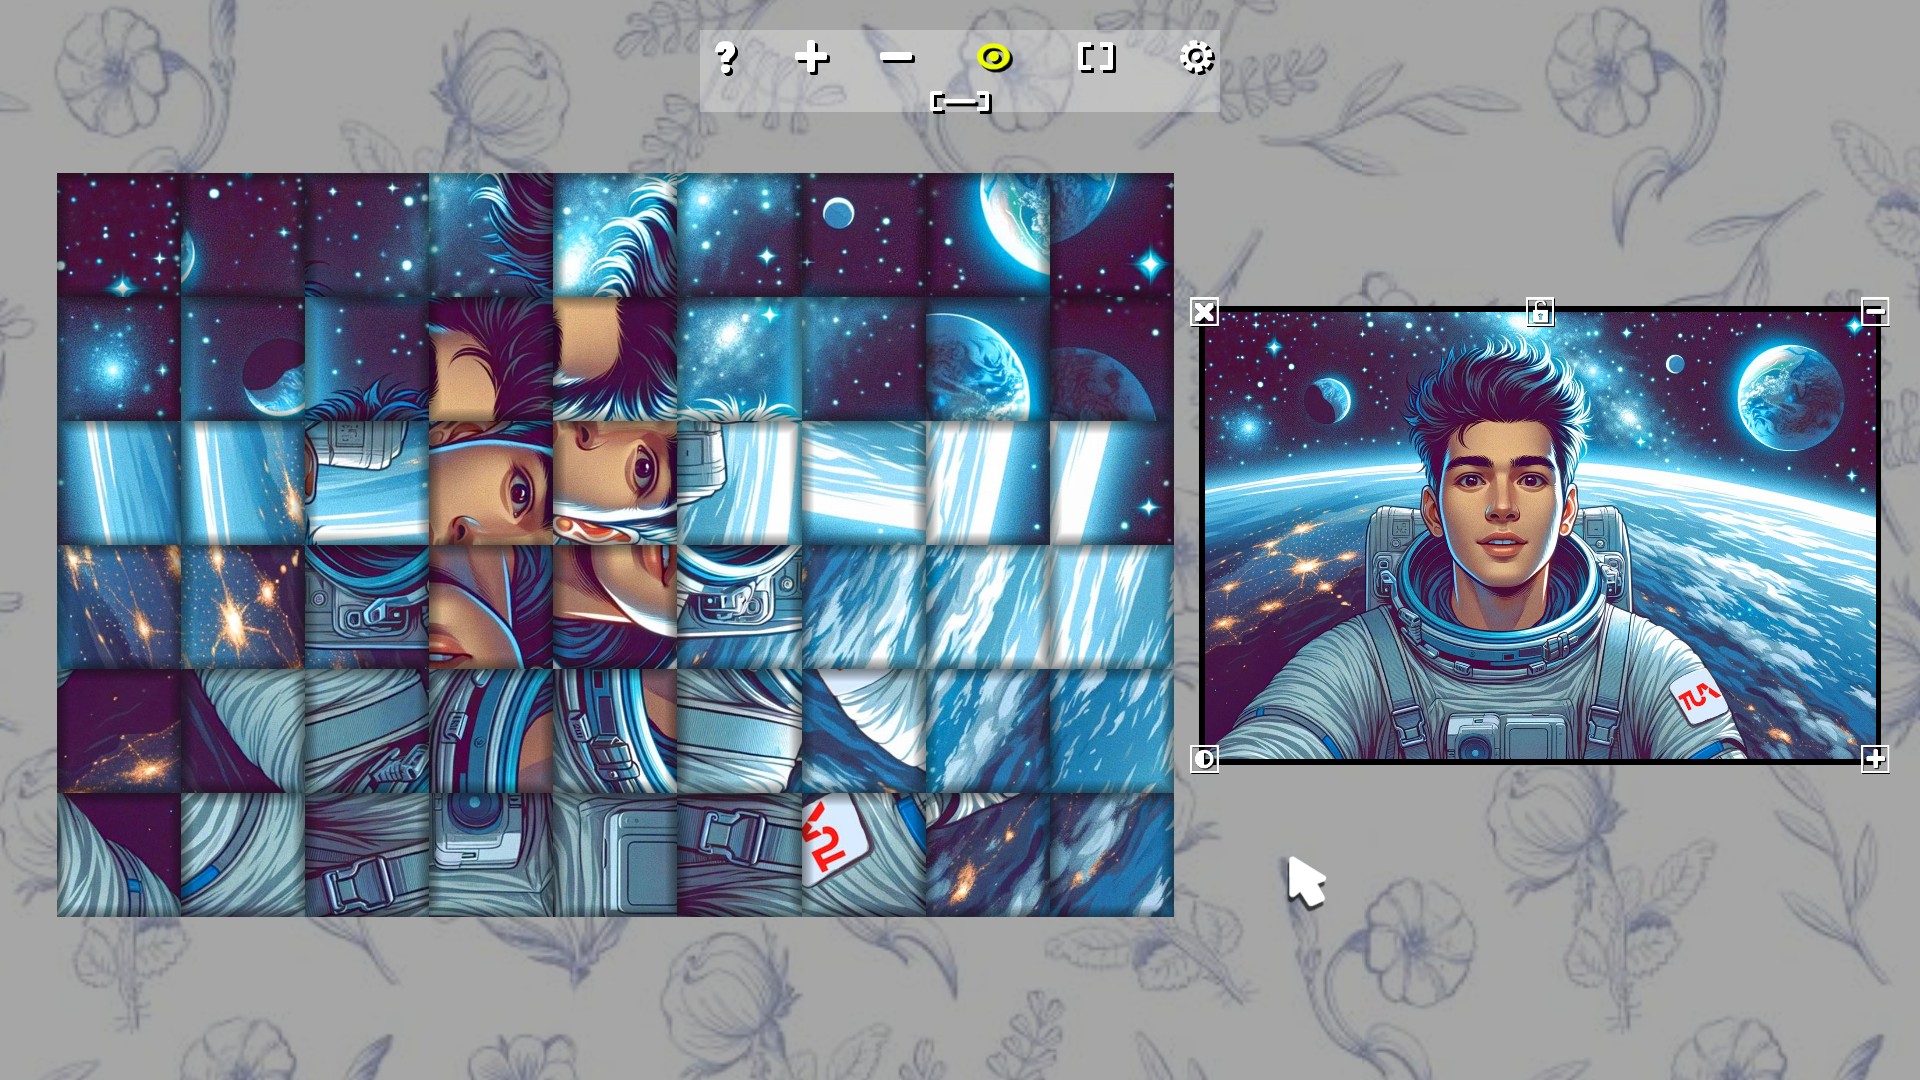Enlarge the reference image with the corner plus

1875,759
